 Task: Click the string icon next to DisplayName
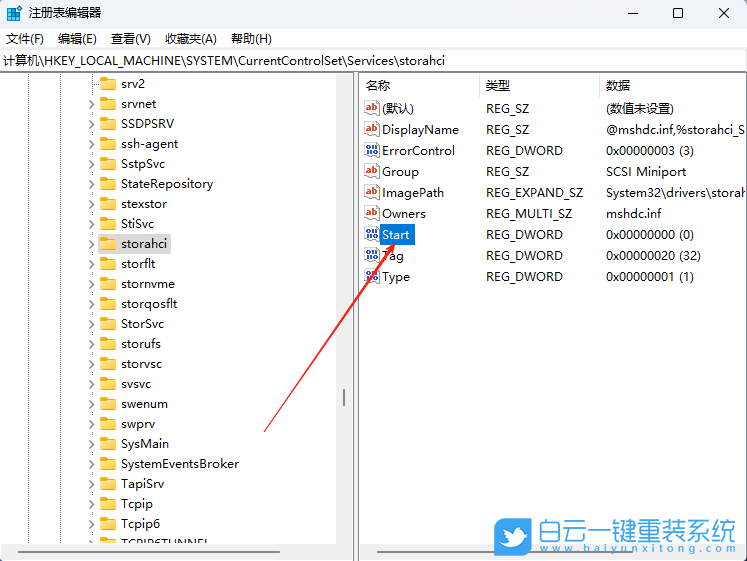pyautogui.click(x=372, y=129)
